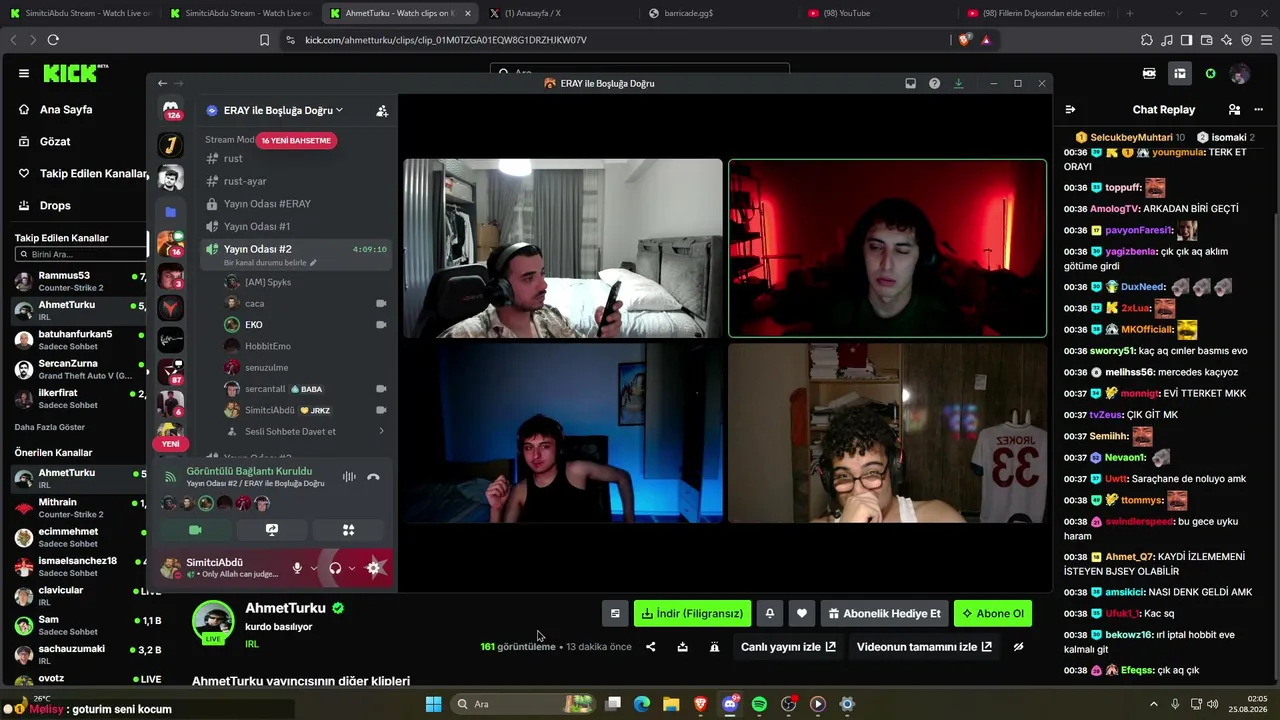Open Videonun tamamını izle link

click(x=924, y=647)
